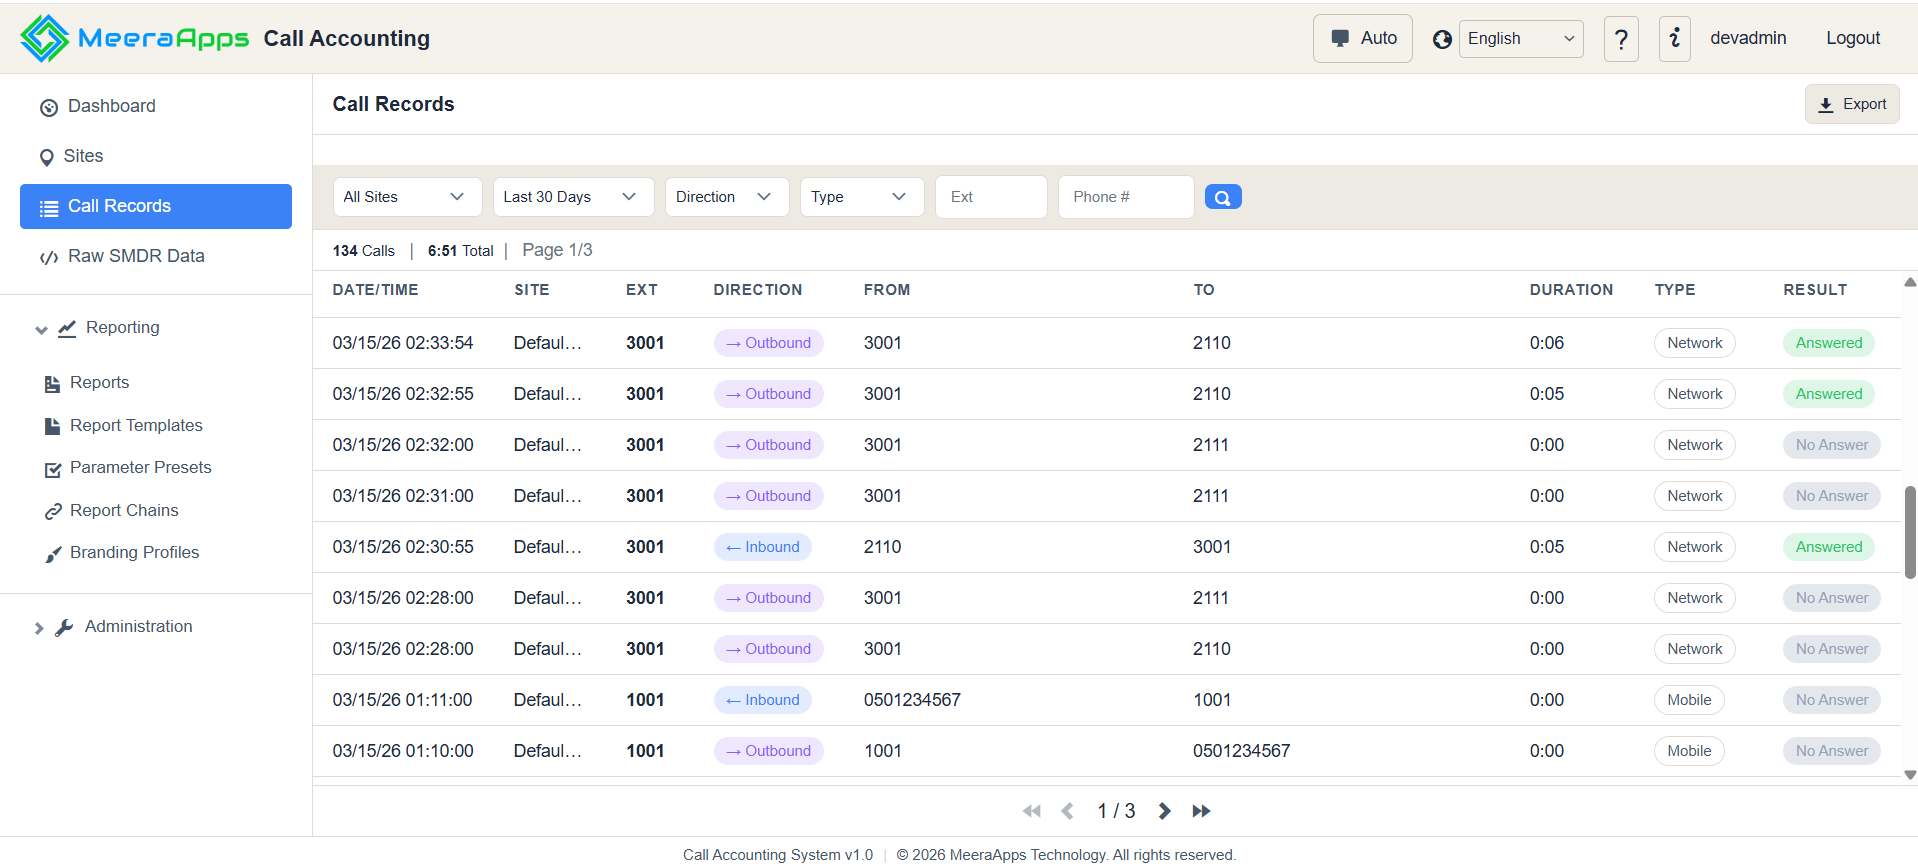The width and height of the screenshot is (1918, 867).
Task: Click the Administration wrench icon
Action: [x=64, y=628]
